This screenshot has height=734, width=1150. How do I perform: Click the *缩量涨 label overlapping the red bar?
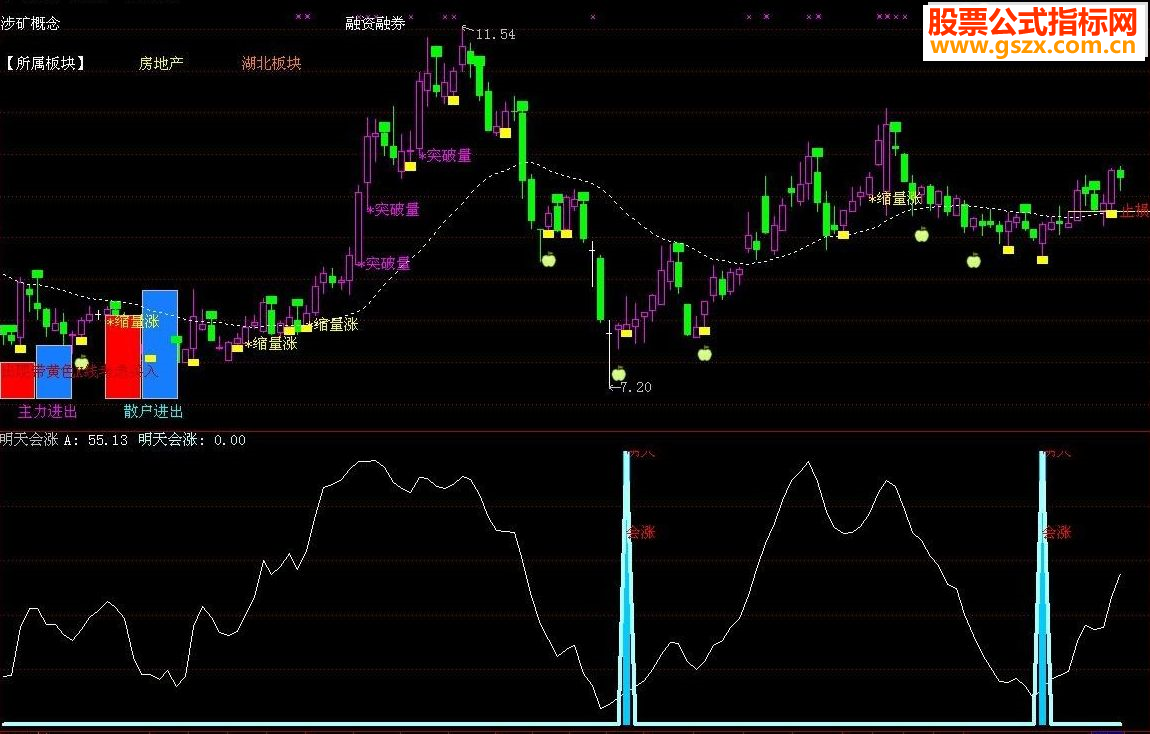point(133,321)
